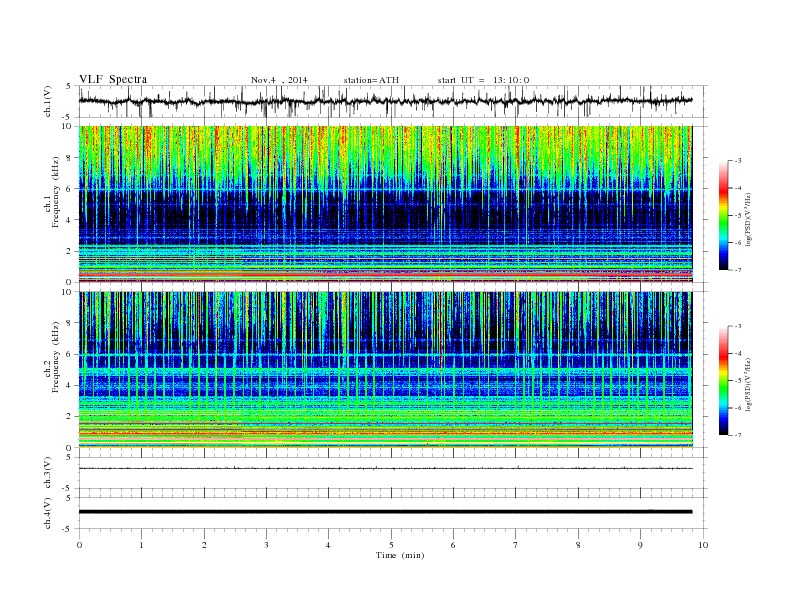Click the thick ch.4 voltage waveform band
The width and height of the screenshot is (792, 612).
pos(385,512)
